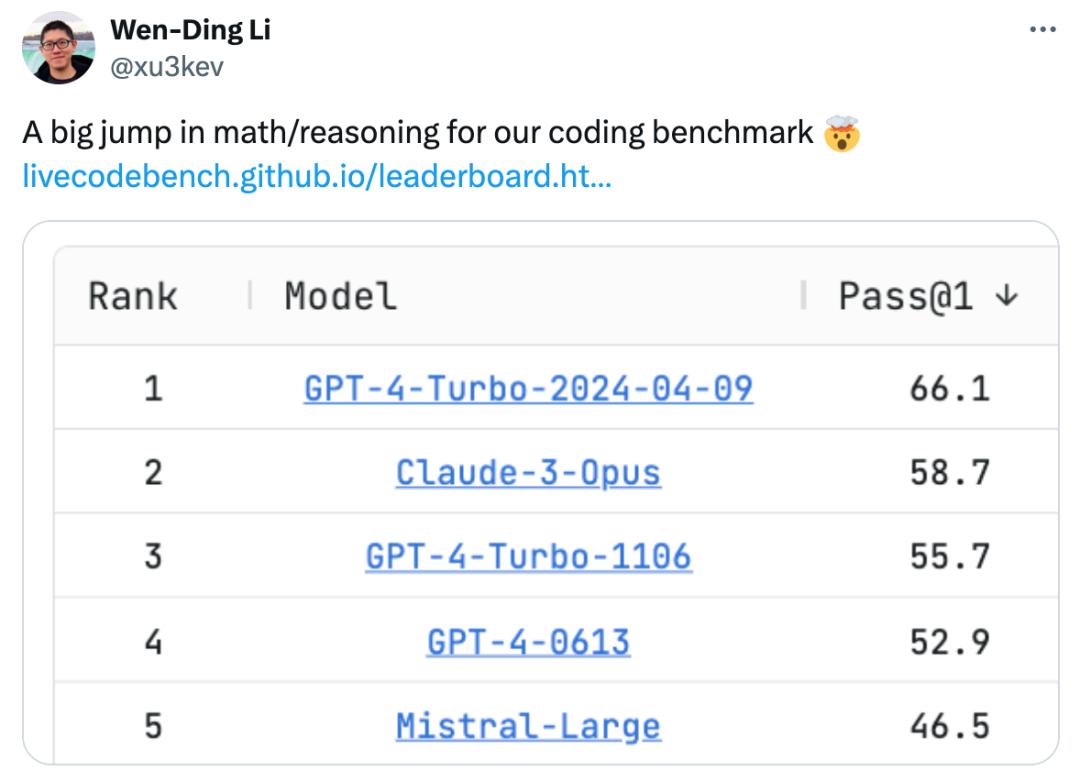This screenshot has width=1080, height=770.
Task: Select the rank 5 cell
Action: tap(152, 726)
